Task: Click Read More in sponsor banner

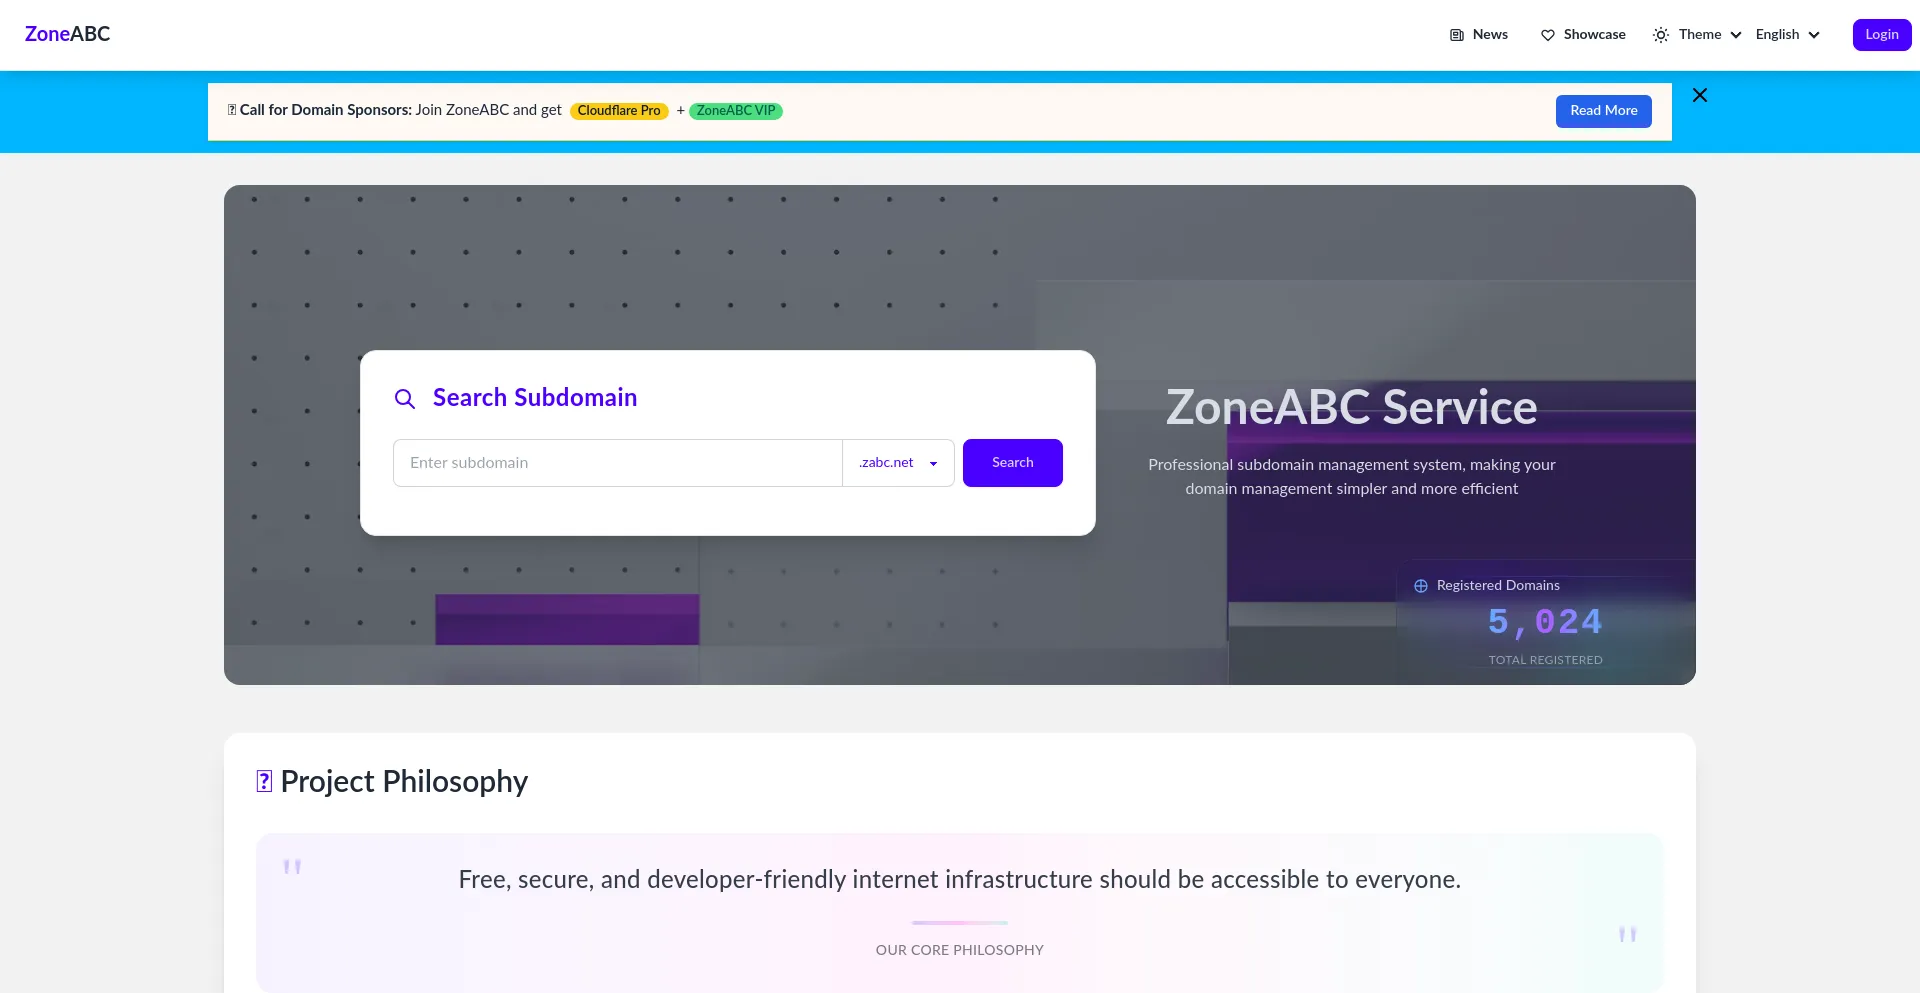Action: tap(1603, 111)
